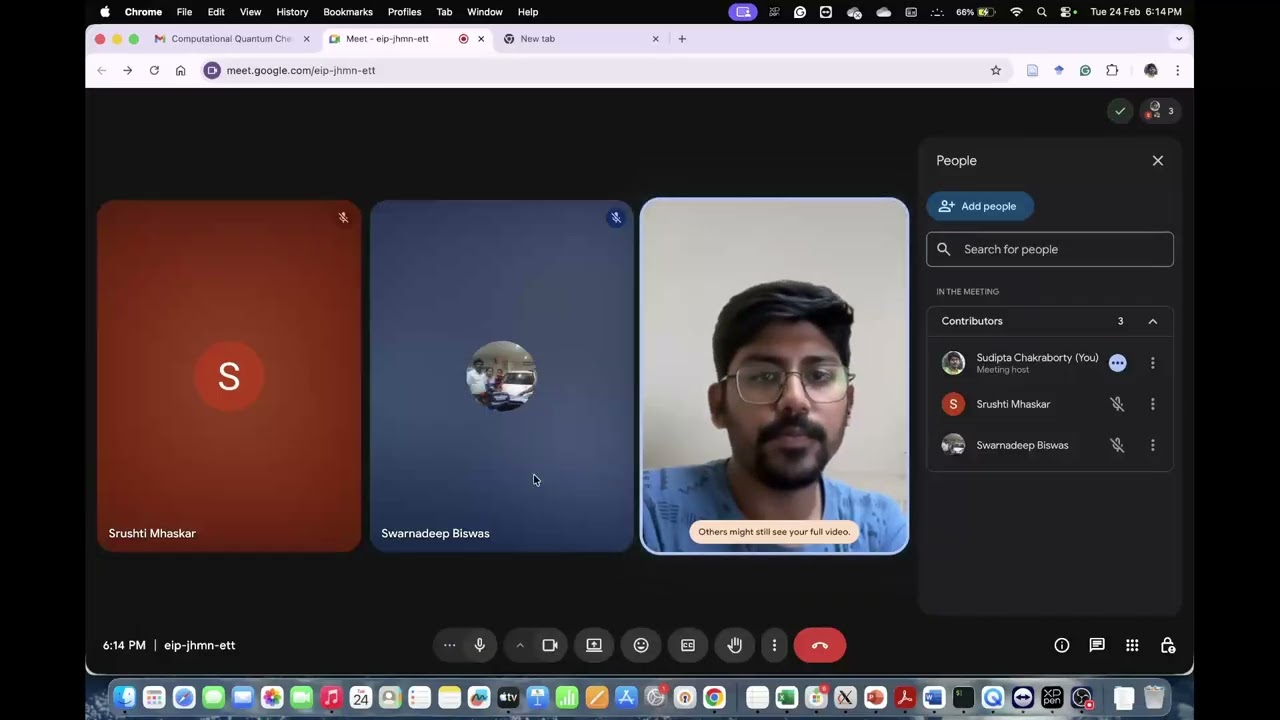
Task: Click the Present screen share button
Action: click(594, 645)
